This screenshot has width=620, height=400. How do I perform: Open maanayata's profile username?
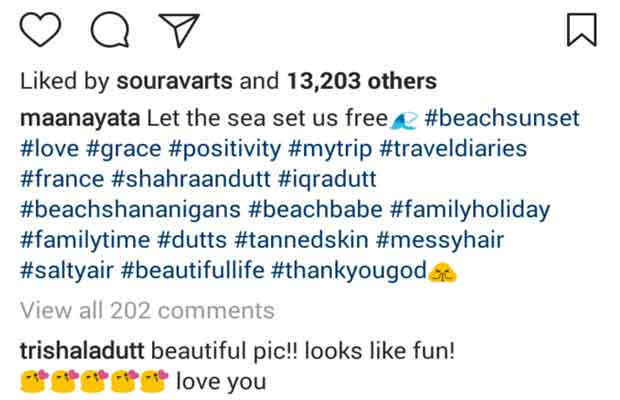[x=78, y=119]
